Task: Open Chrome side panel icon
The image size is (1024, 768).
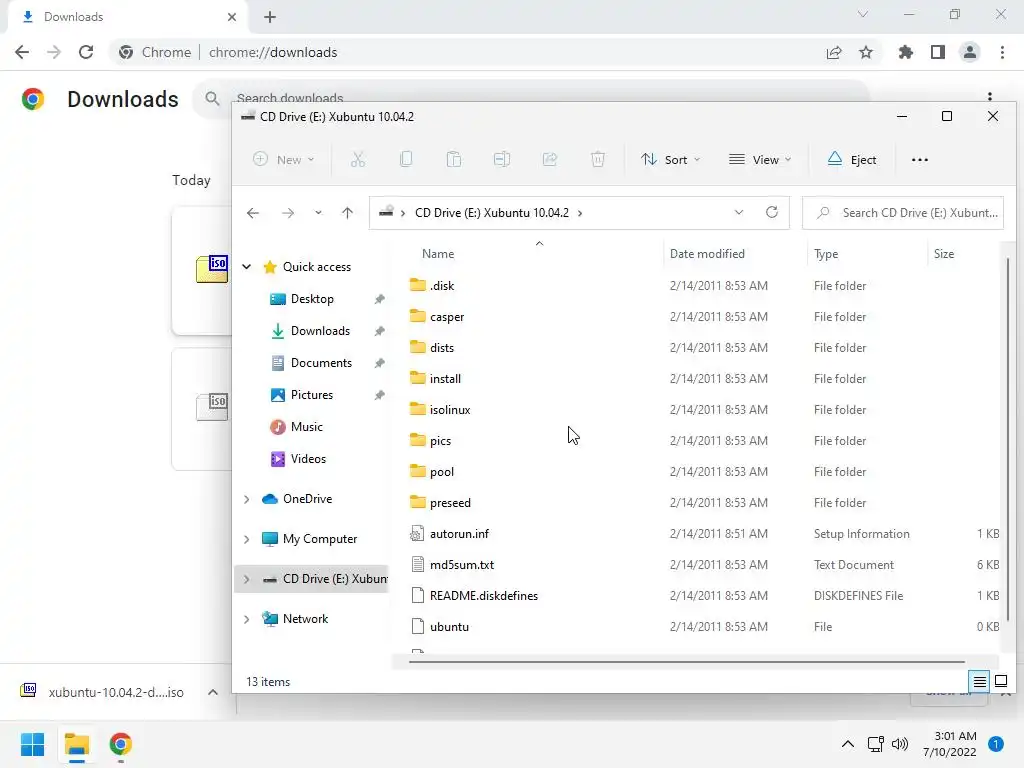Action: 938,52
